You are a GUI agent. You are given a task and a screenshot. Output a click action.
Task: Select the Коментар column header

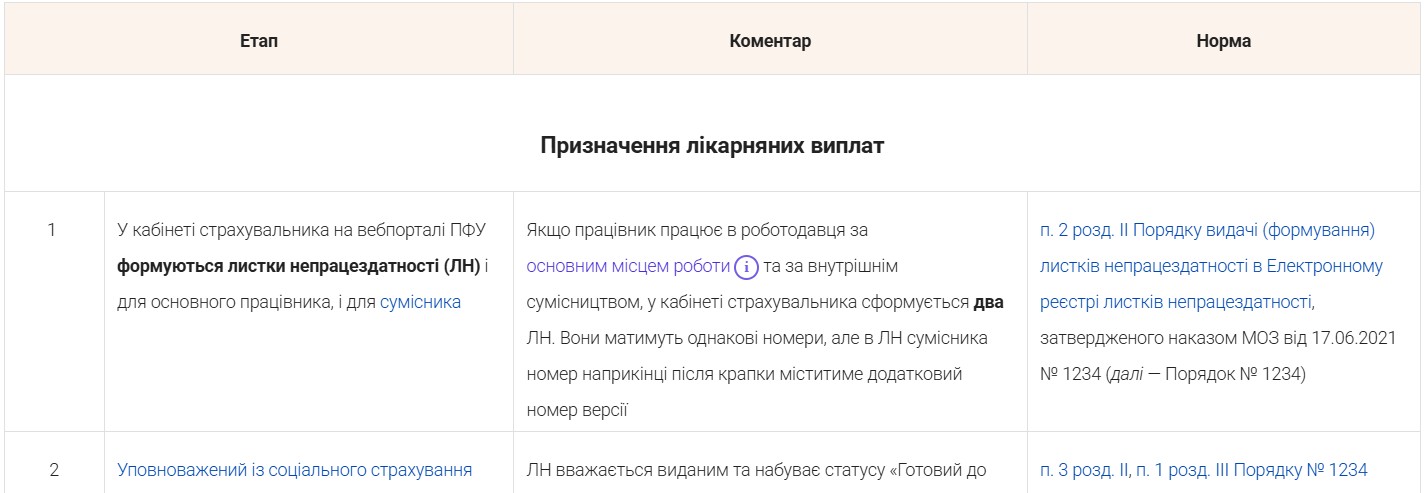point(770,41)
